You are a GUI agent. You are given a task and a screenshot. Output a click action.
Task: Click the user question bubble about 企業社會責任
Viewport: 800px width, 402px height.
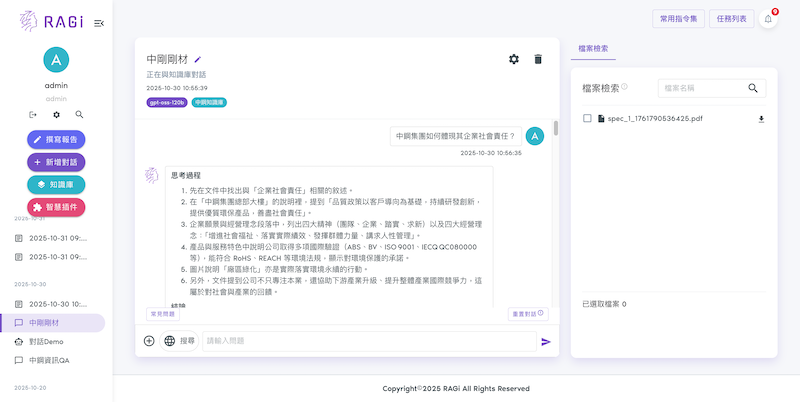[x=456, y=136]
